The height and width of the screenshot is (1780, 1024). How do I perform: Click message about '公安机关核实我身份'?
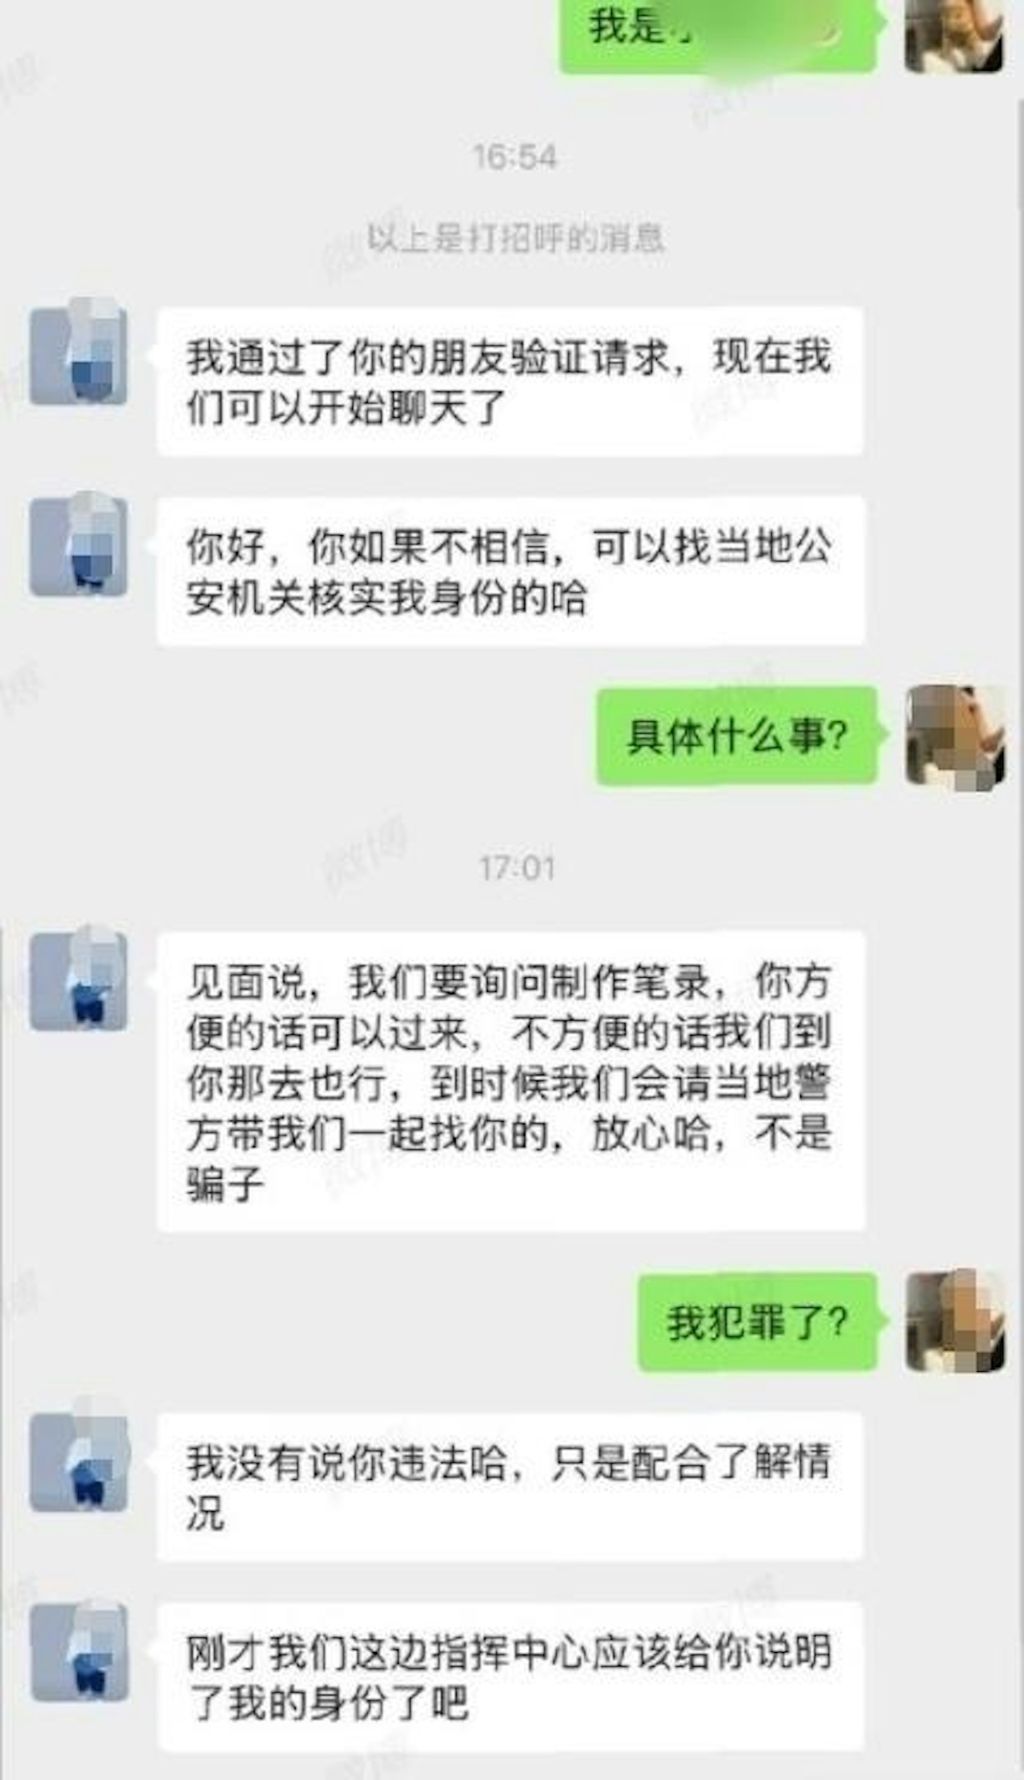[x=510, y=571]
